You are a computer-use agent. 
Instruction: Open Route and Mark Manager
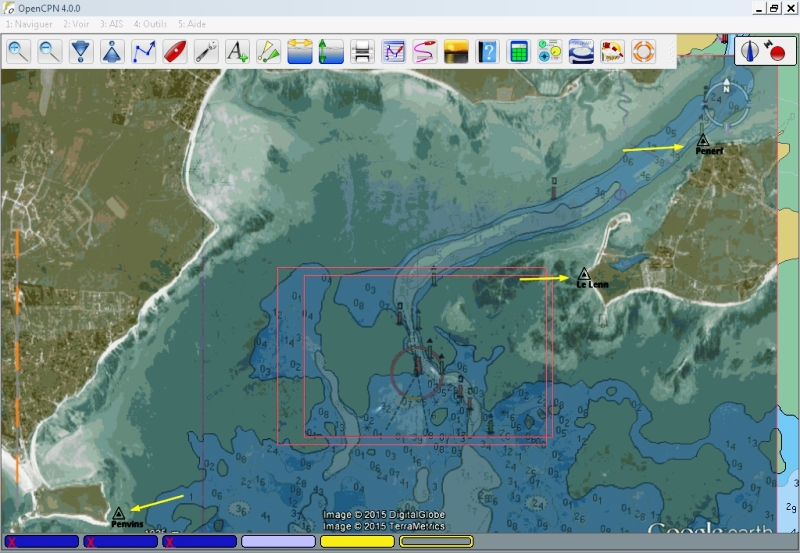coord(393,51)
